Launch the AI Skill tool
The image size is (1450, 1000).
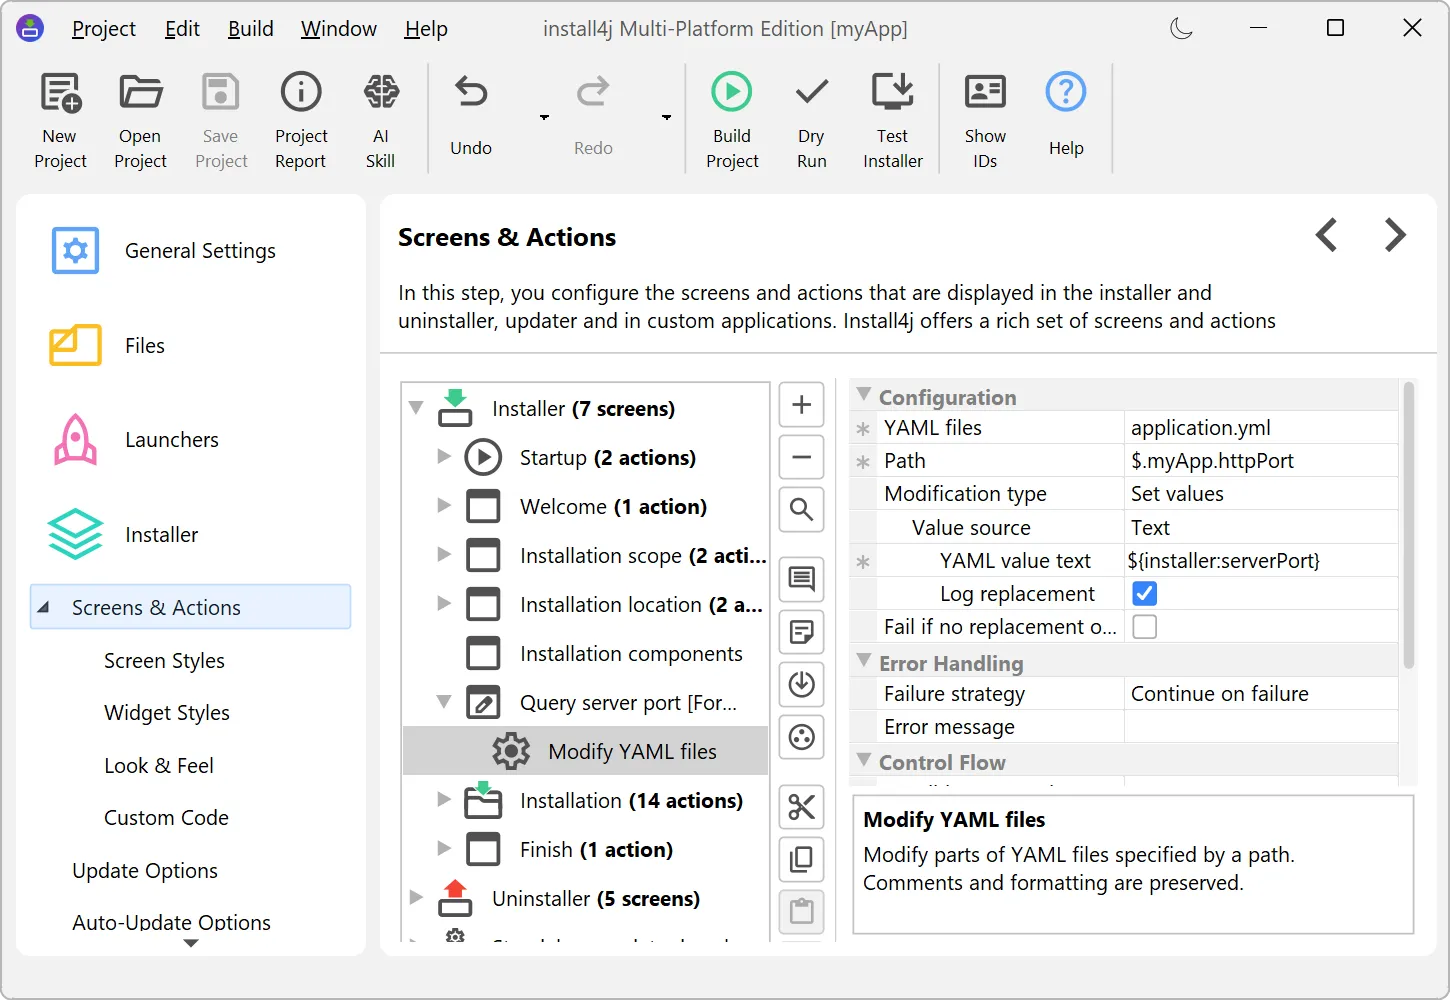point(381,120)
